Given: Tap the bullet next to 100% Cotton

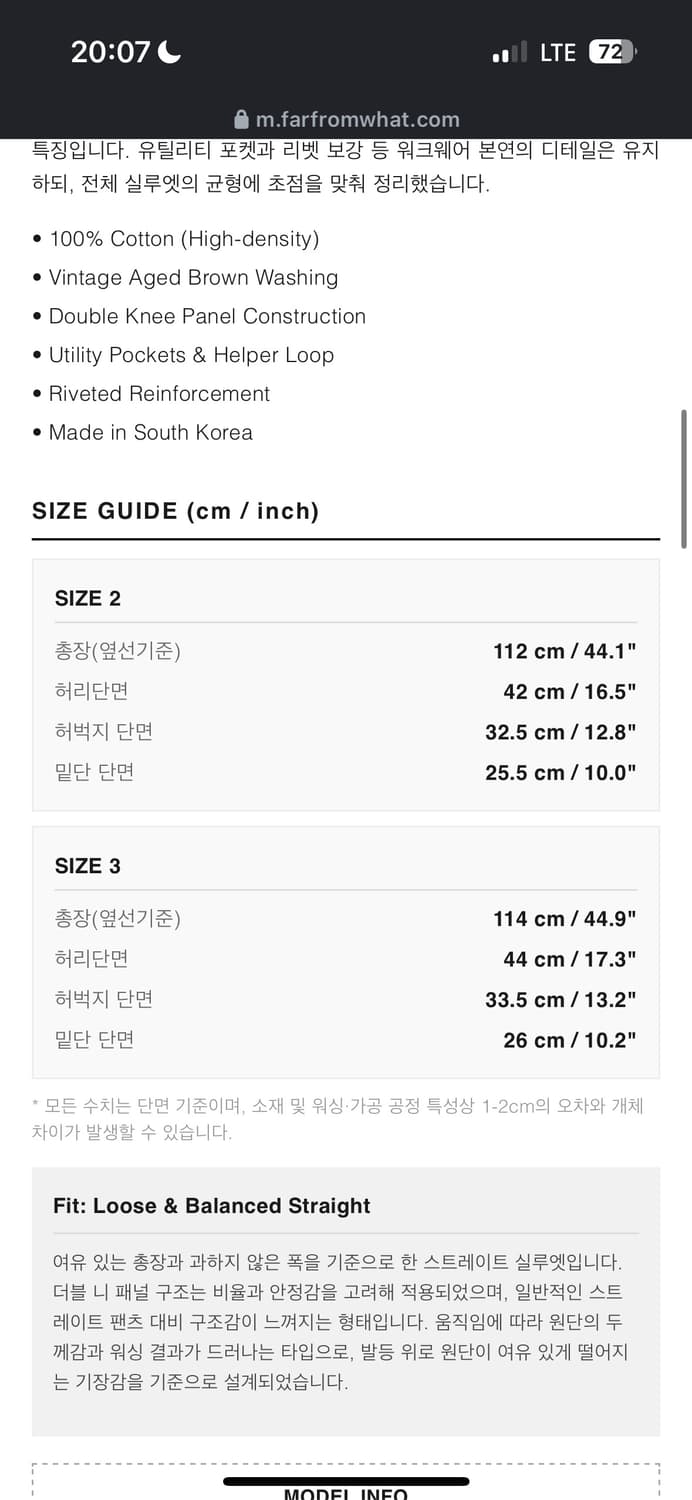Looking at the screenshot, I should coord(36,239).
